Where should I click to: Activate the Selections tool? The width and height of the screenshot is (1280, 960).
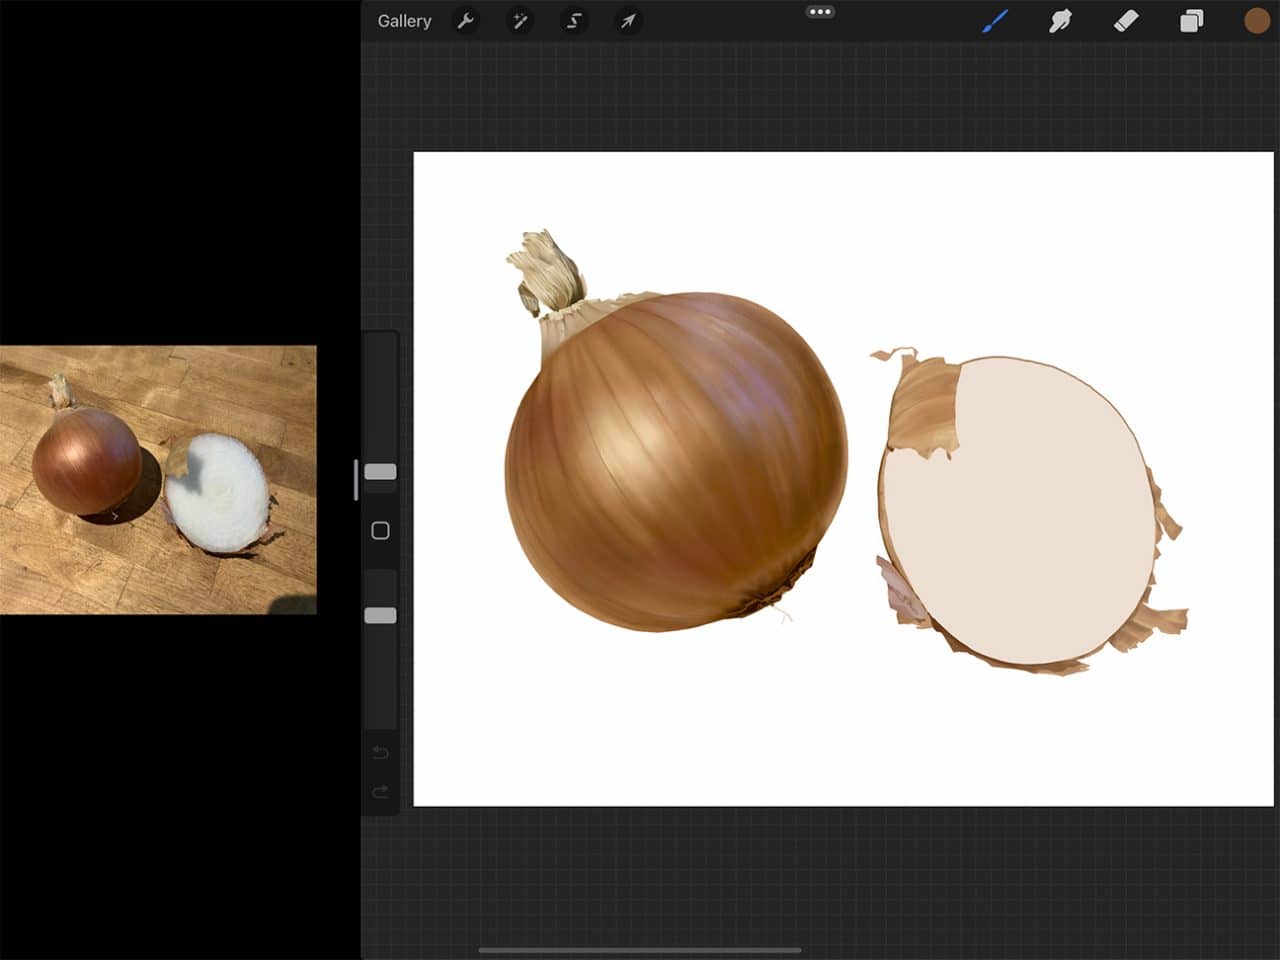pyautogui.click(x=574, y=21)
